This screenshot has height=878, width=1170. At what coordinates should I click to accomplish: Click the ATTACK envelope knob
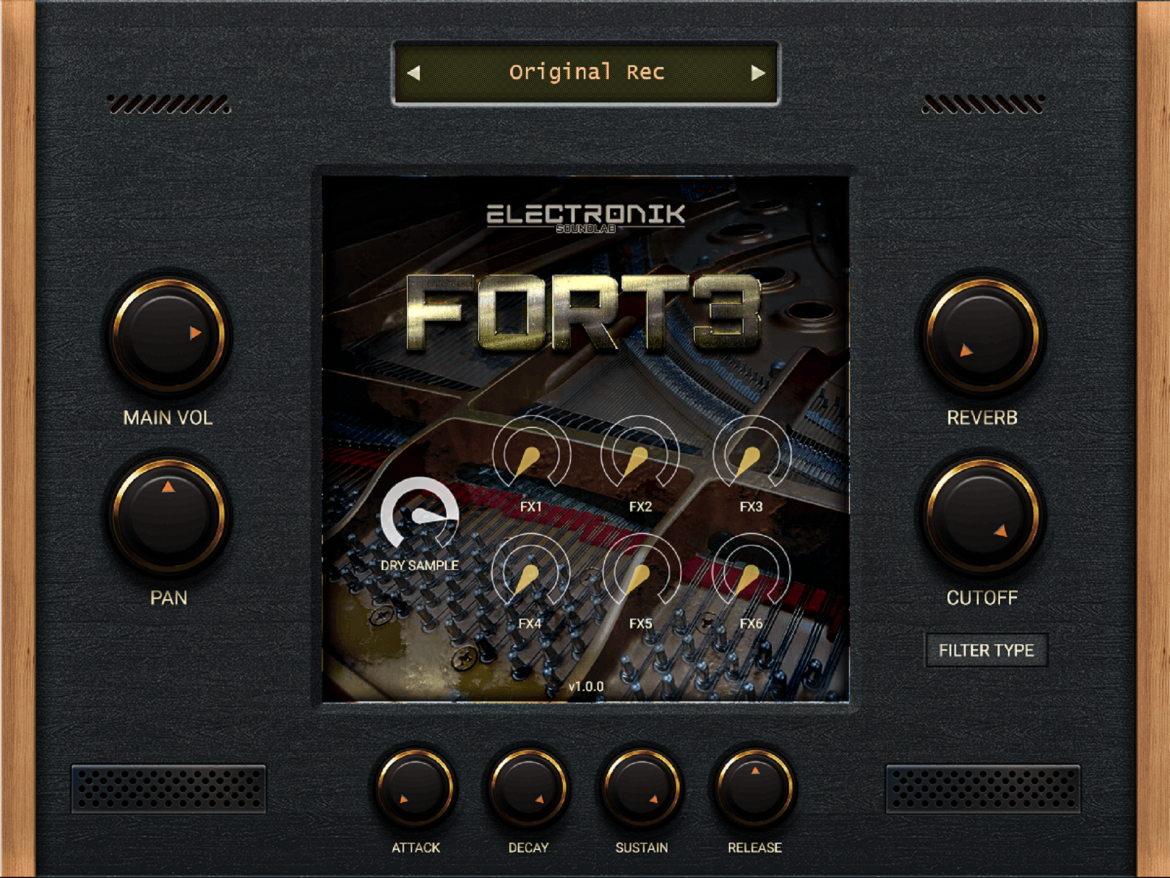(x=416, y=788)
